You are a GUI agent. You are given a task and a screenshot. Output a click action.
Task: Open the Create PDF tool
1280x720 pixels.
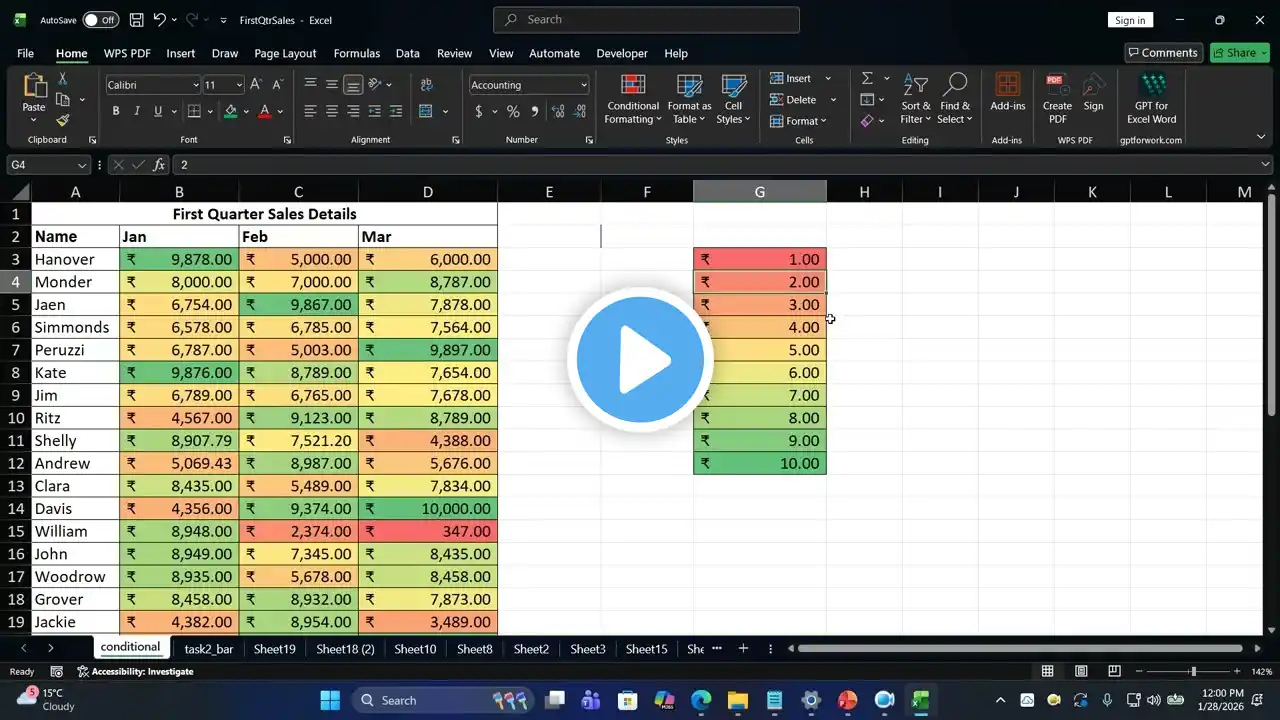click(1057, 98)
